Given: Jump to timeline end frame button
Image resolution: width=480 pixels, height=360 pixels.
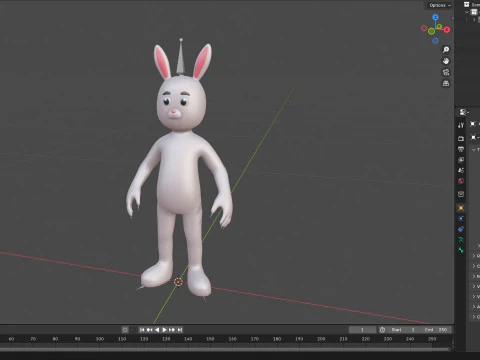Looking at the screenshot, I should [x=180, y=330].
